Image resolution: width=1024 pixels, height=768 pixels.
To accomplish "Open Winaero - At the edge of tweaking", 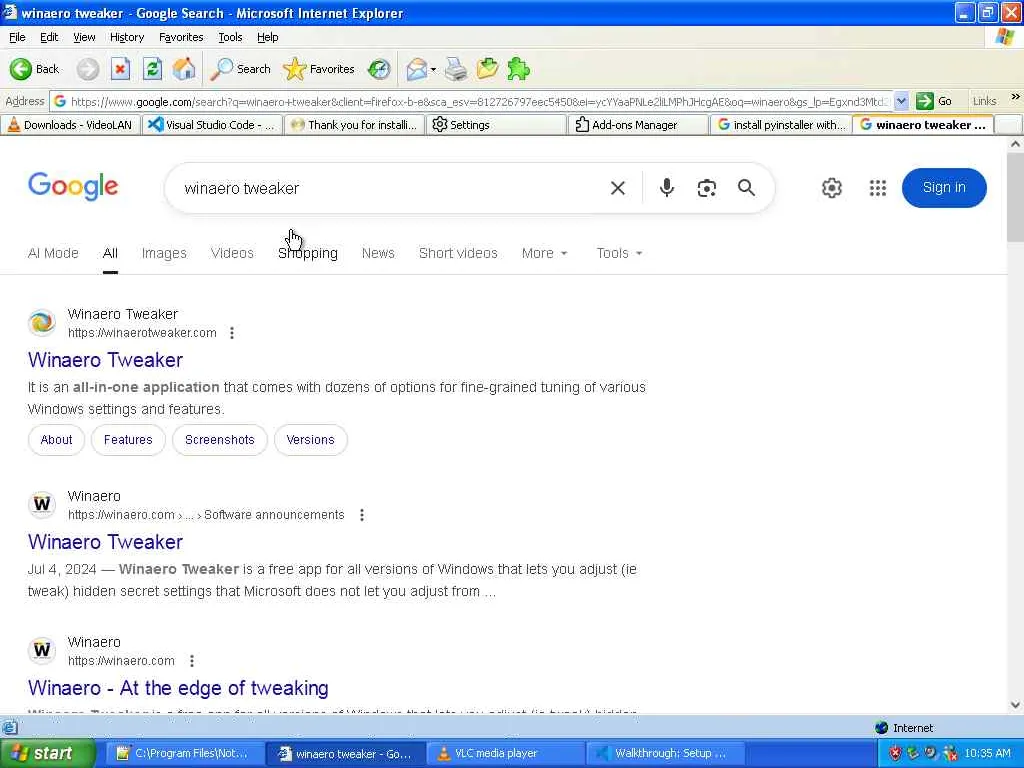I will coord(178,688).
